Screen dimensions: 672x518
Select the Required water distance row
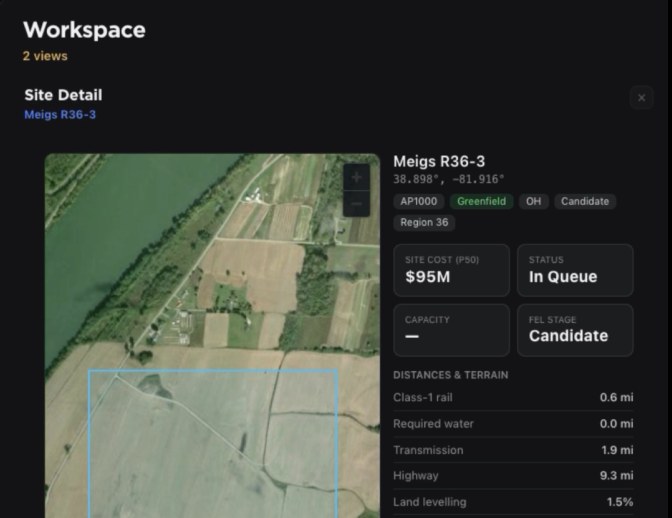click(x=513, y=424)
